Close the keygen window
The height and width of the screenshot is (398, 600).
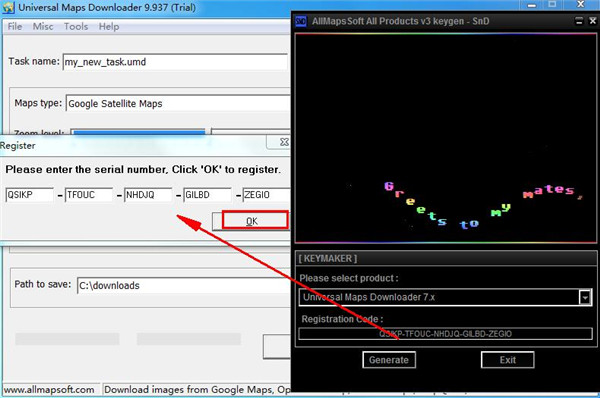click(x=592, y=21)
